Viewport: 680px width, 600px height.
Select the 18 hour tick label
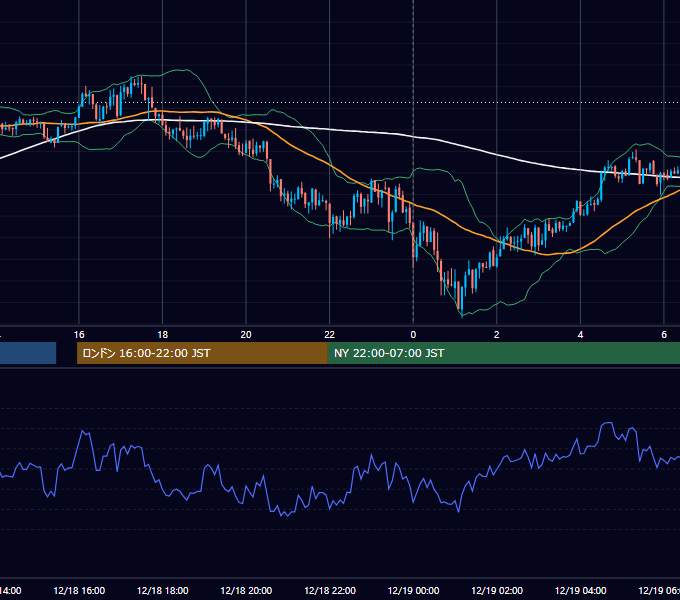point(163,334)
